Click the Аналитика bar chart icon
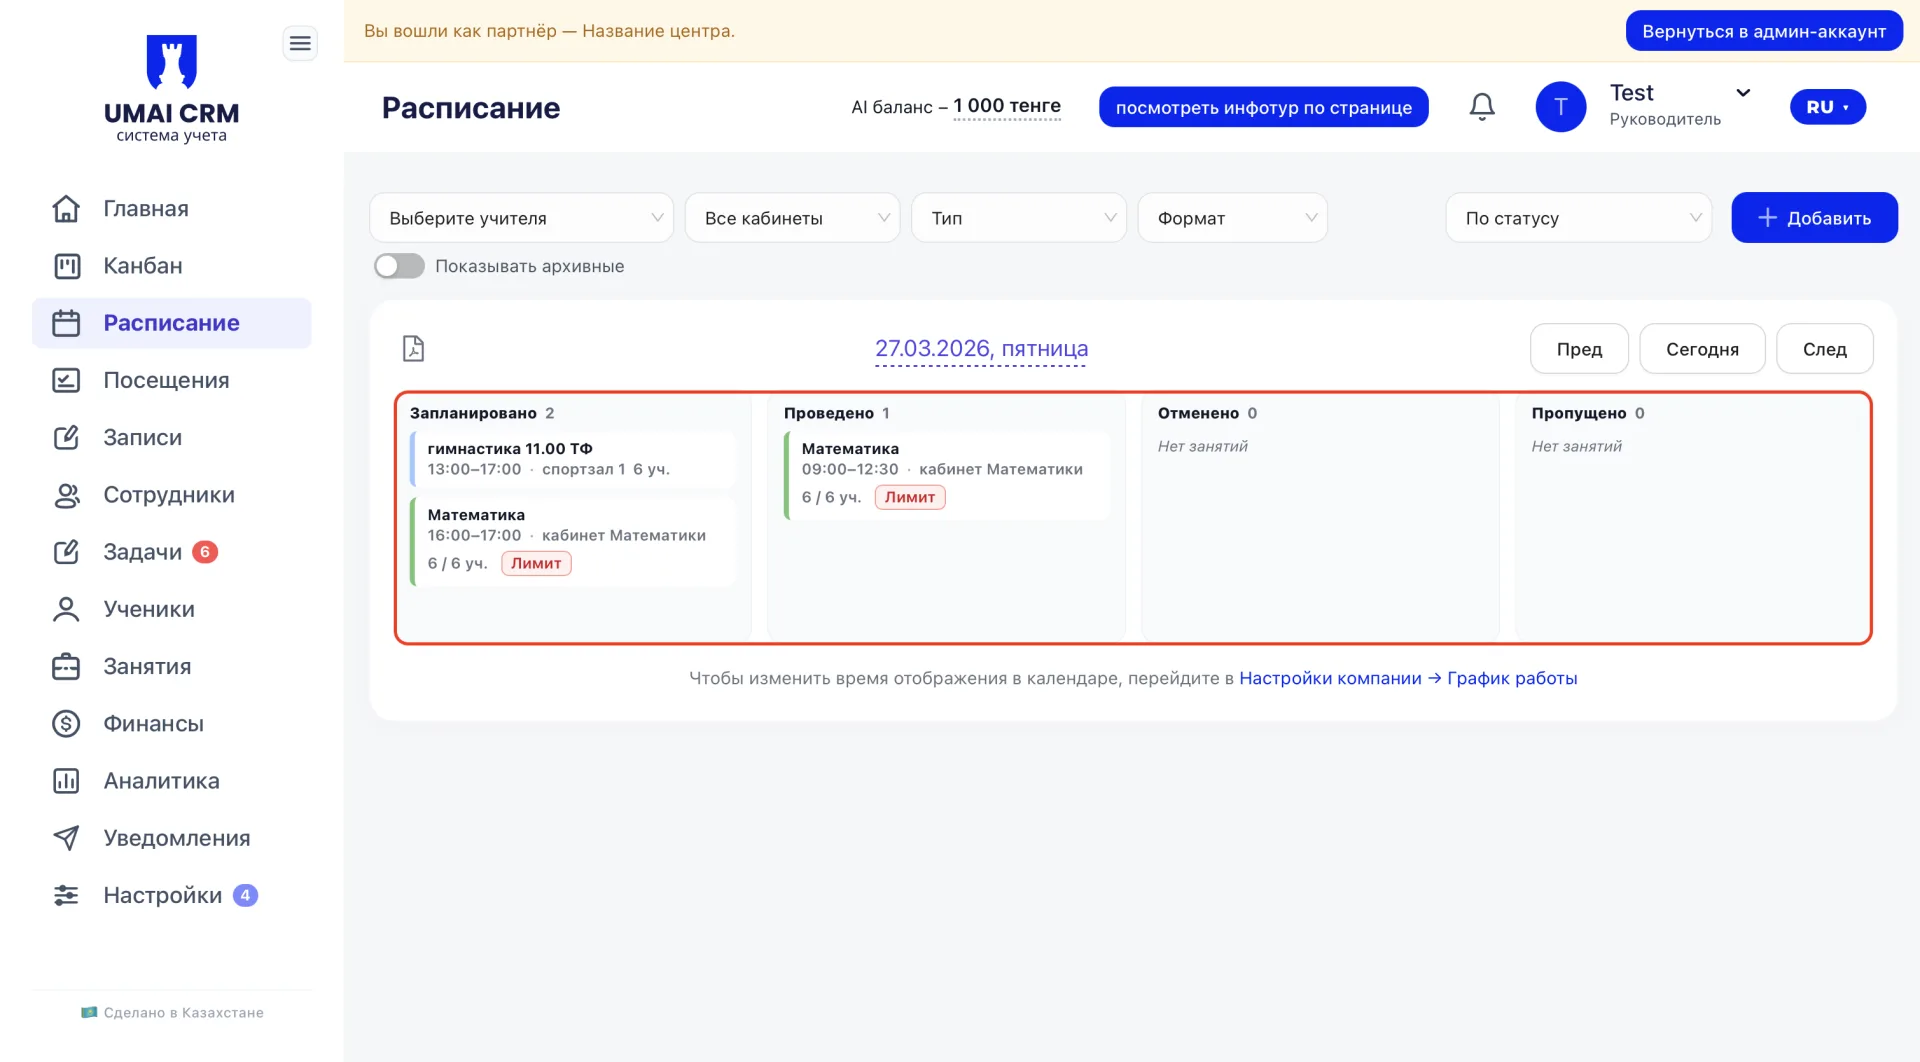The image size is (1920, 1062). pyautogui.click(x=66, y=781)
